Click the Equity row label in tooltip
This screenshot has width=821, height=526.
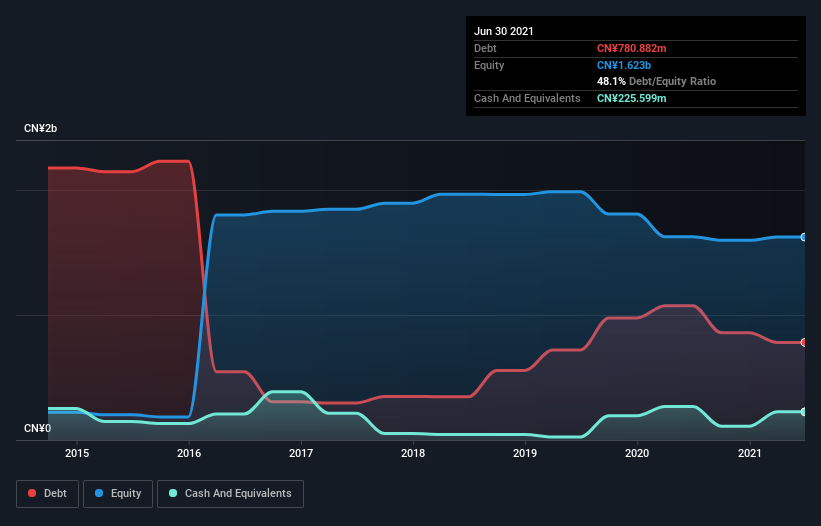(489, 65)
